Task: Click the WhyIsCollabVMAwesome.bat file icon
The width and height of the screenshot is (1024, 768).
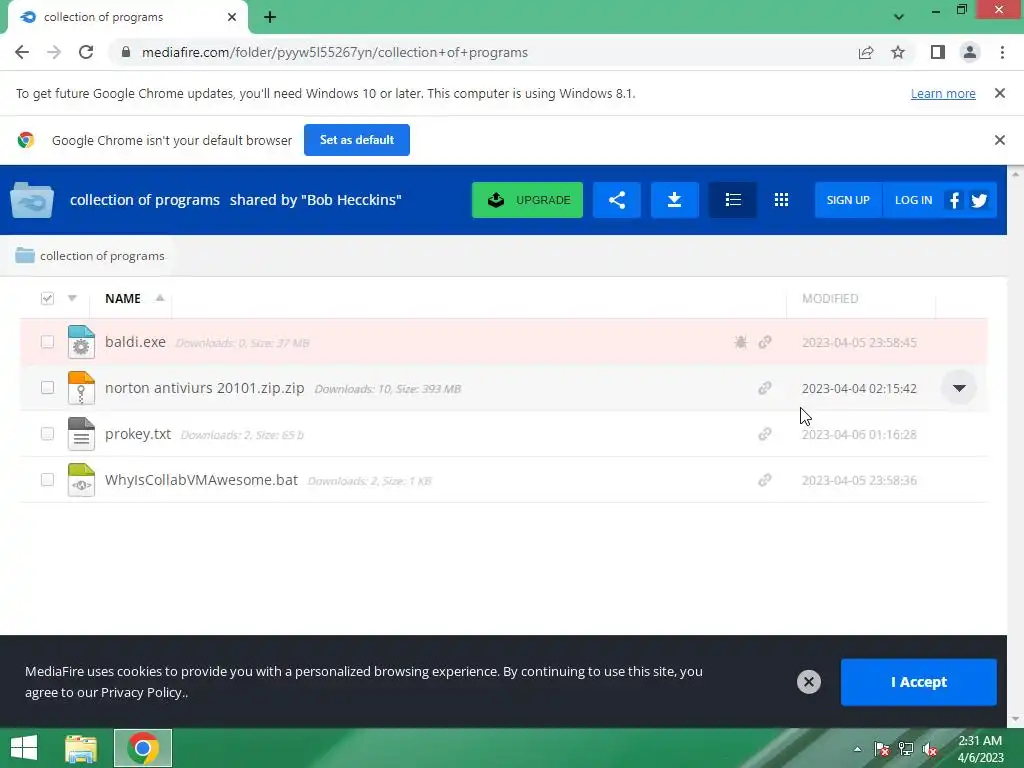Action: tap(81, 480)
